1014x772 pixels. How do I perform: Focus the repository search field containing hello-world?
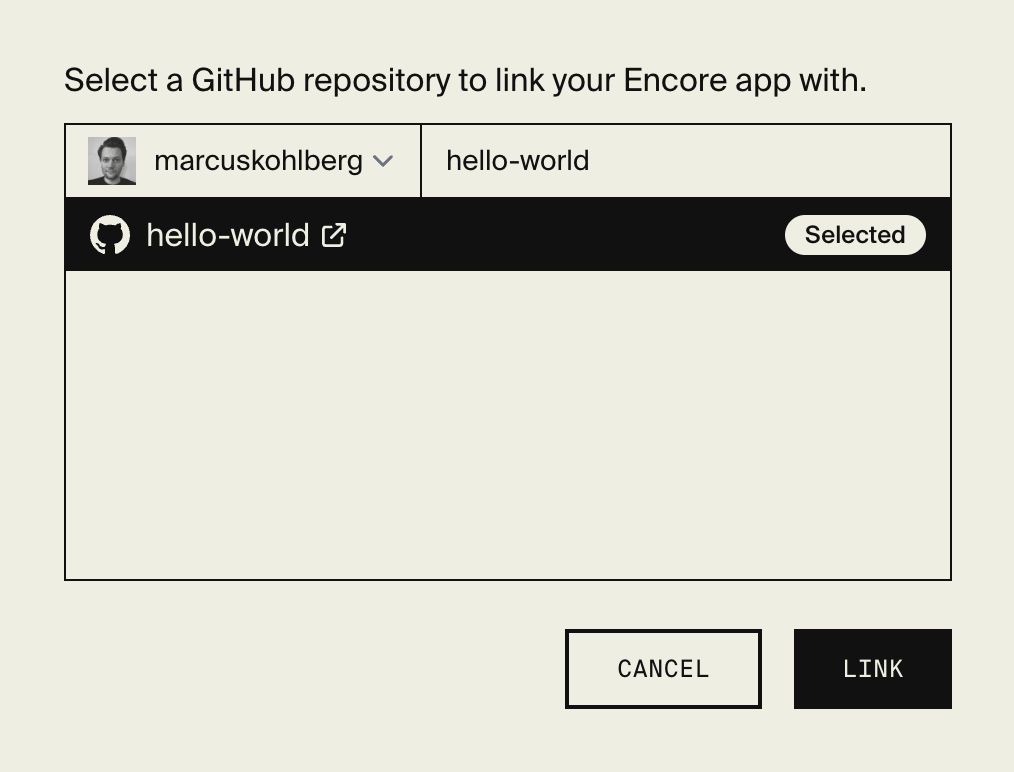685,160
